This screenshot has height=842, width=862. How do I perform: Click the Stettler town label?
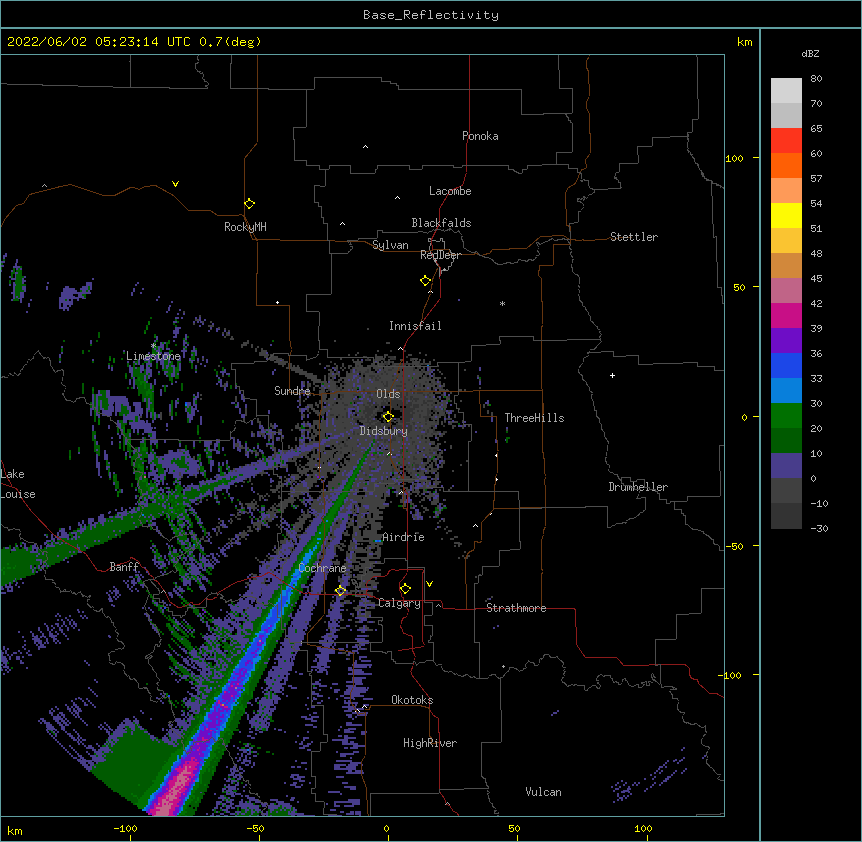[634, 237]
